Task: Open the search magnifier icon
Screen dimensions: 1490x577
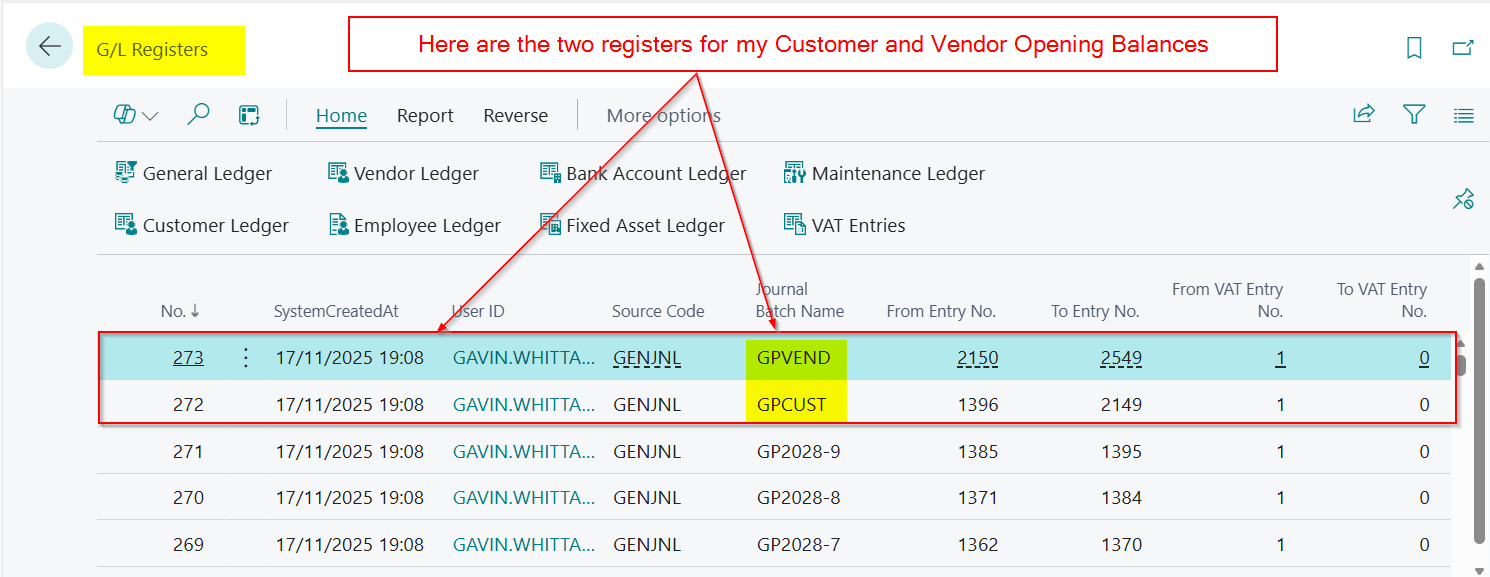Action: (x=199, y=115)
